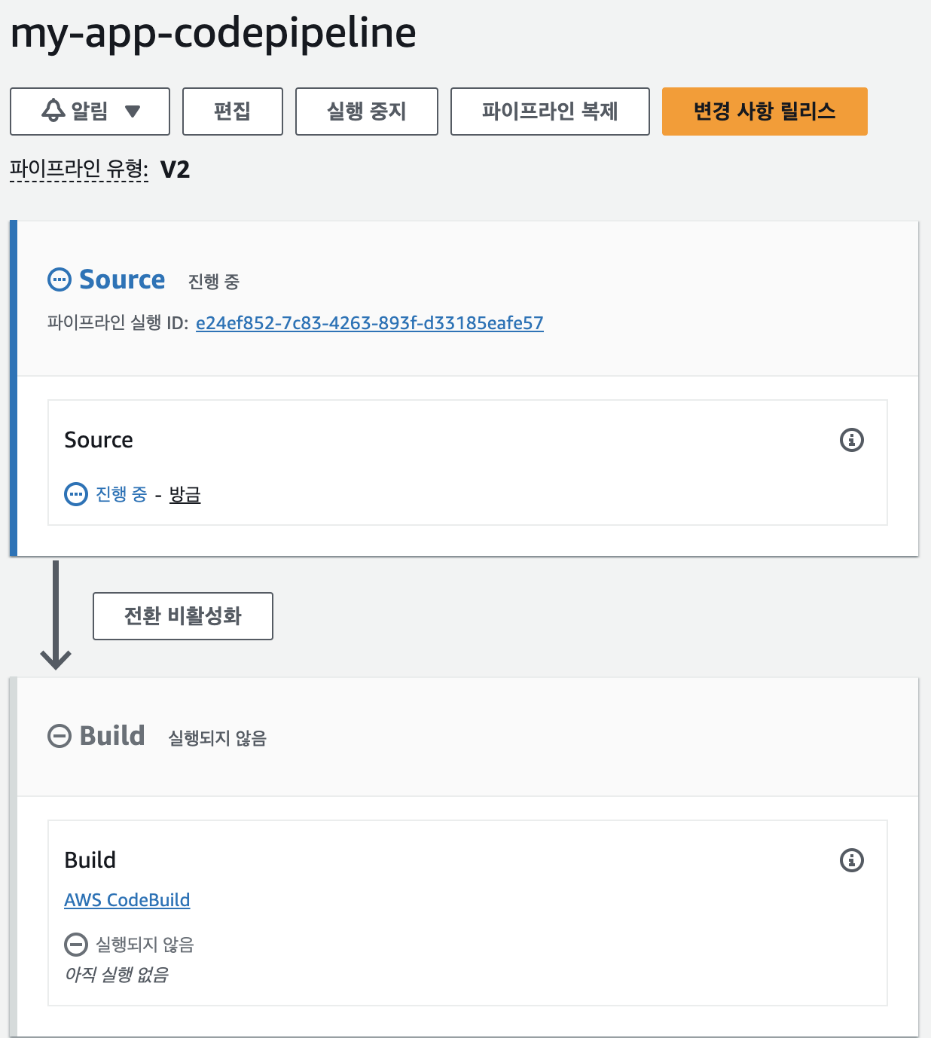
Task: Click the orange 변경 사항 릴리스 button
Action: (x=765, y=111)
